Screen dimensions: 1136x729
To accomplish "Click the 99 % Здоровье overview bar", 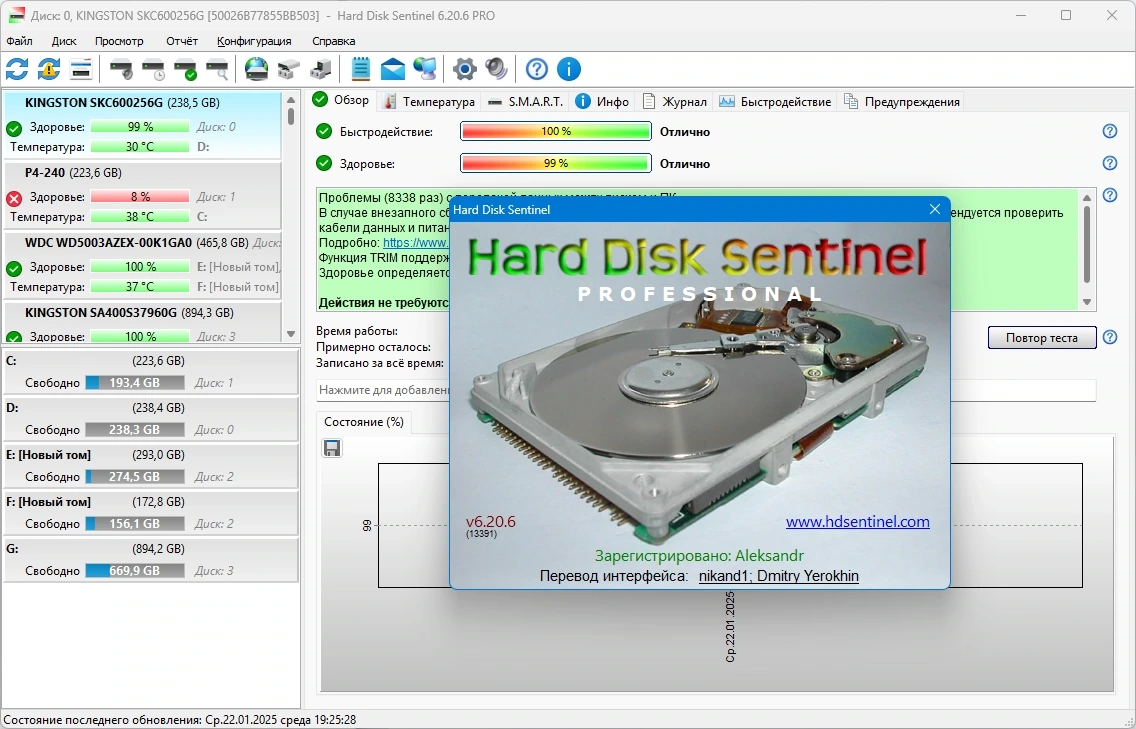I will tap(556, 163).
